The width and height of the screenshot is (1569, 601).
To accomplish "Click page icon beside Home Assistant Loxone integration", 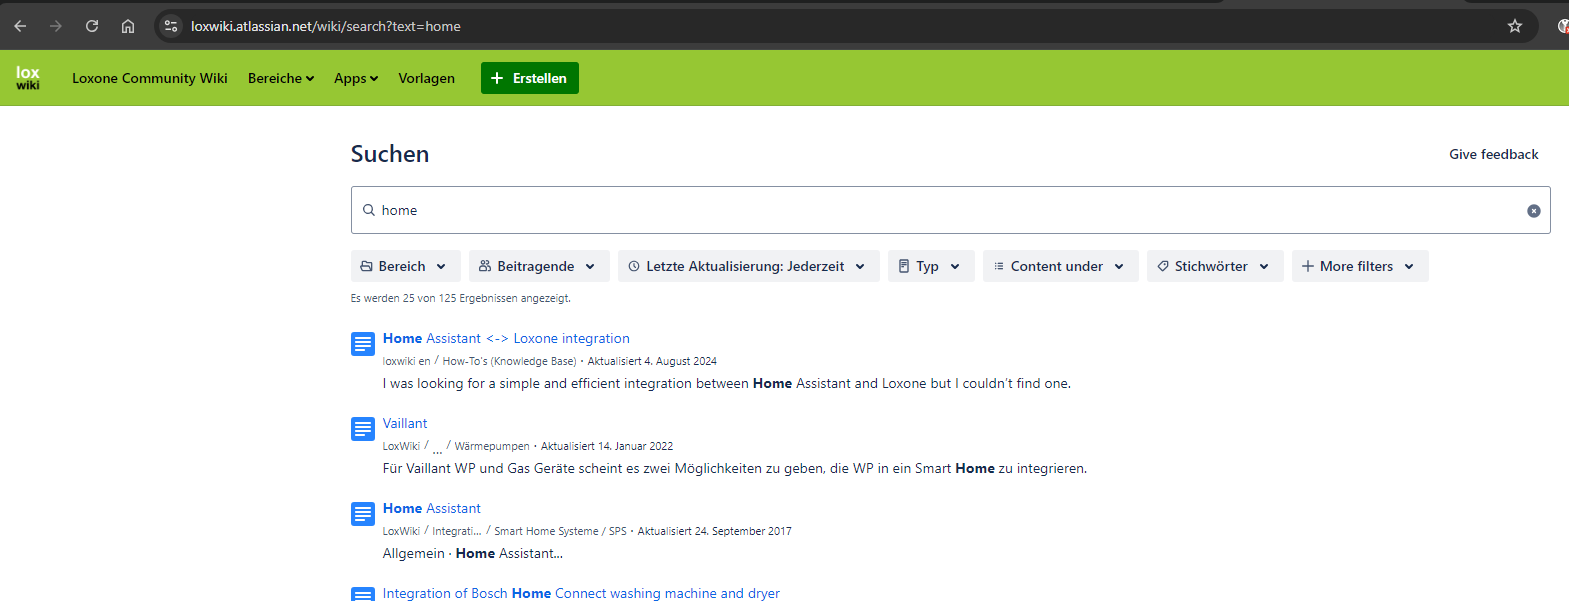I will point(363,344).
